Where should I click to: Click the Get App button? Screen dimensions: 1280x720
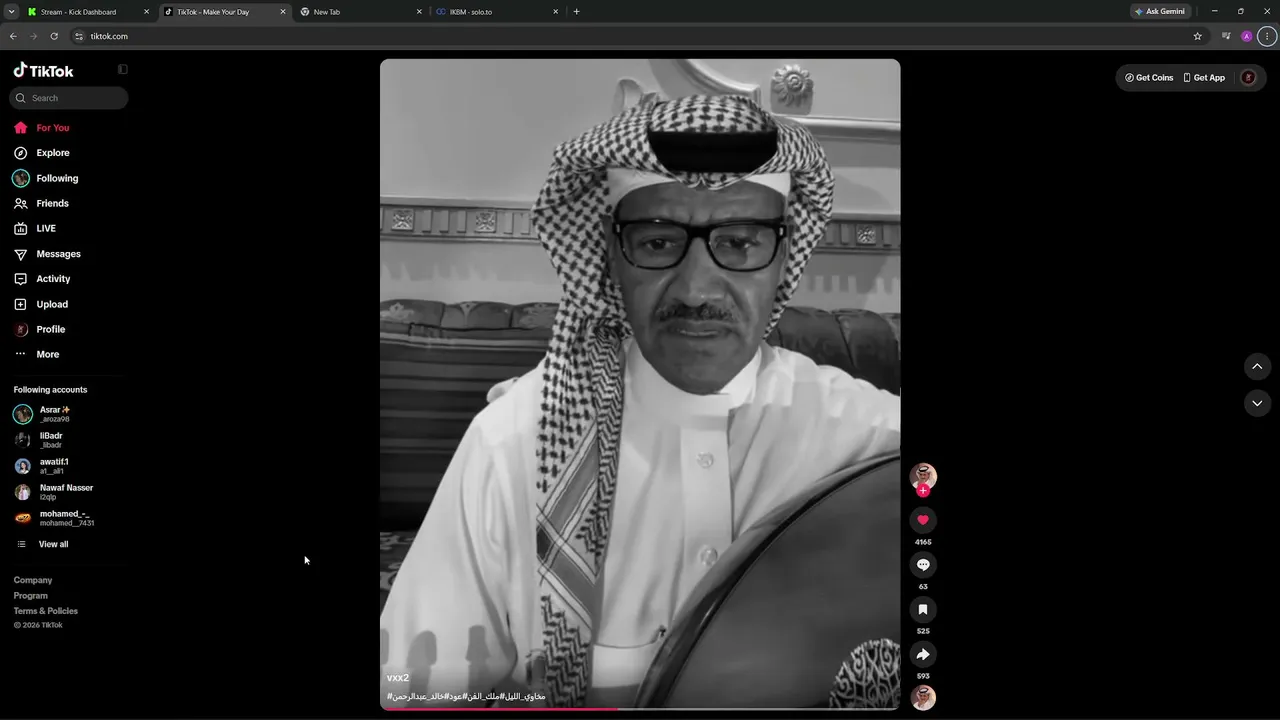coord(1204,78)
